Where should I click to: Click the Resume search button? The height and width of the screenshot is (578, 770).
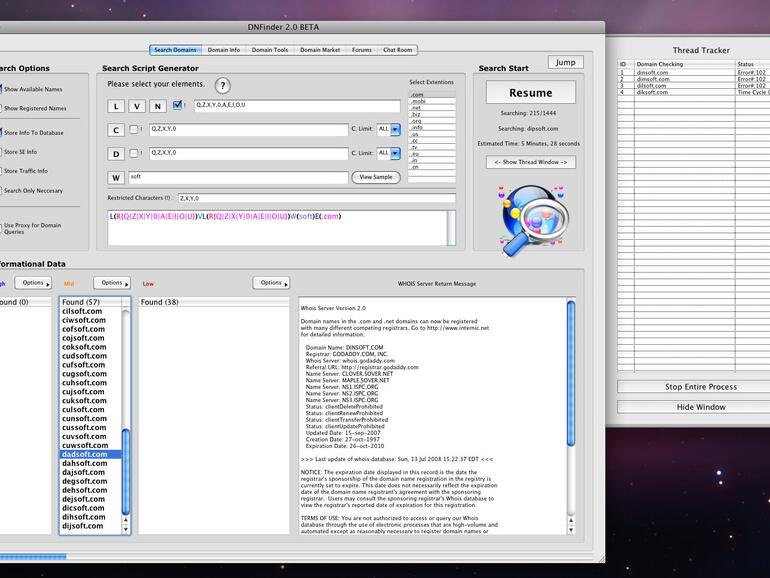530,93
